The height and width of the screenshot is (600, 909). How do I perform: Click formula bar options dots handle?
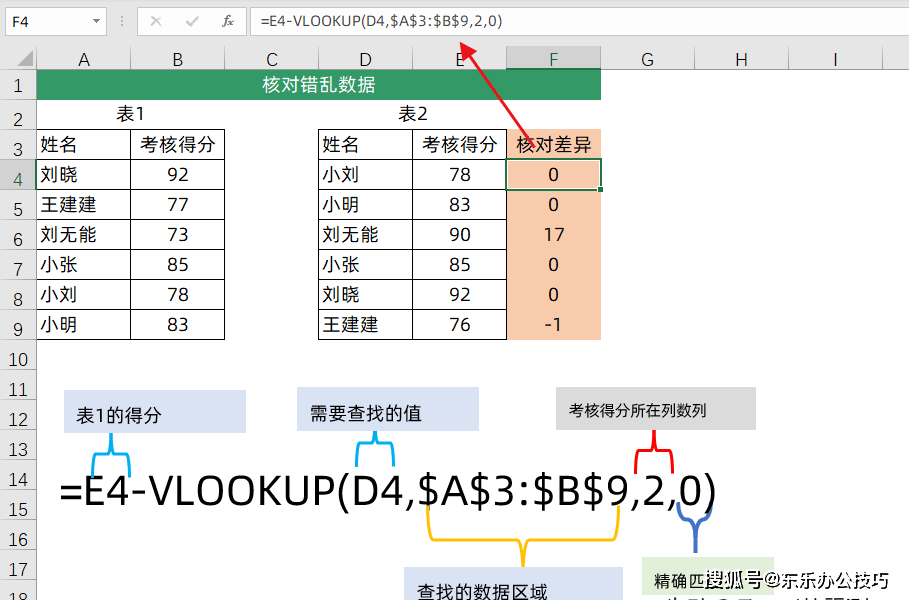tap(122, 21)
